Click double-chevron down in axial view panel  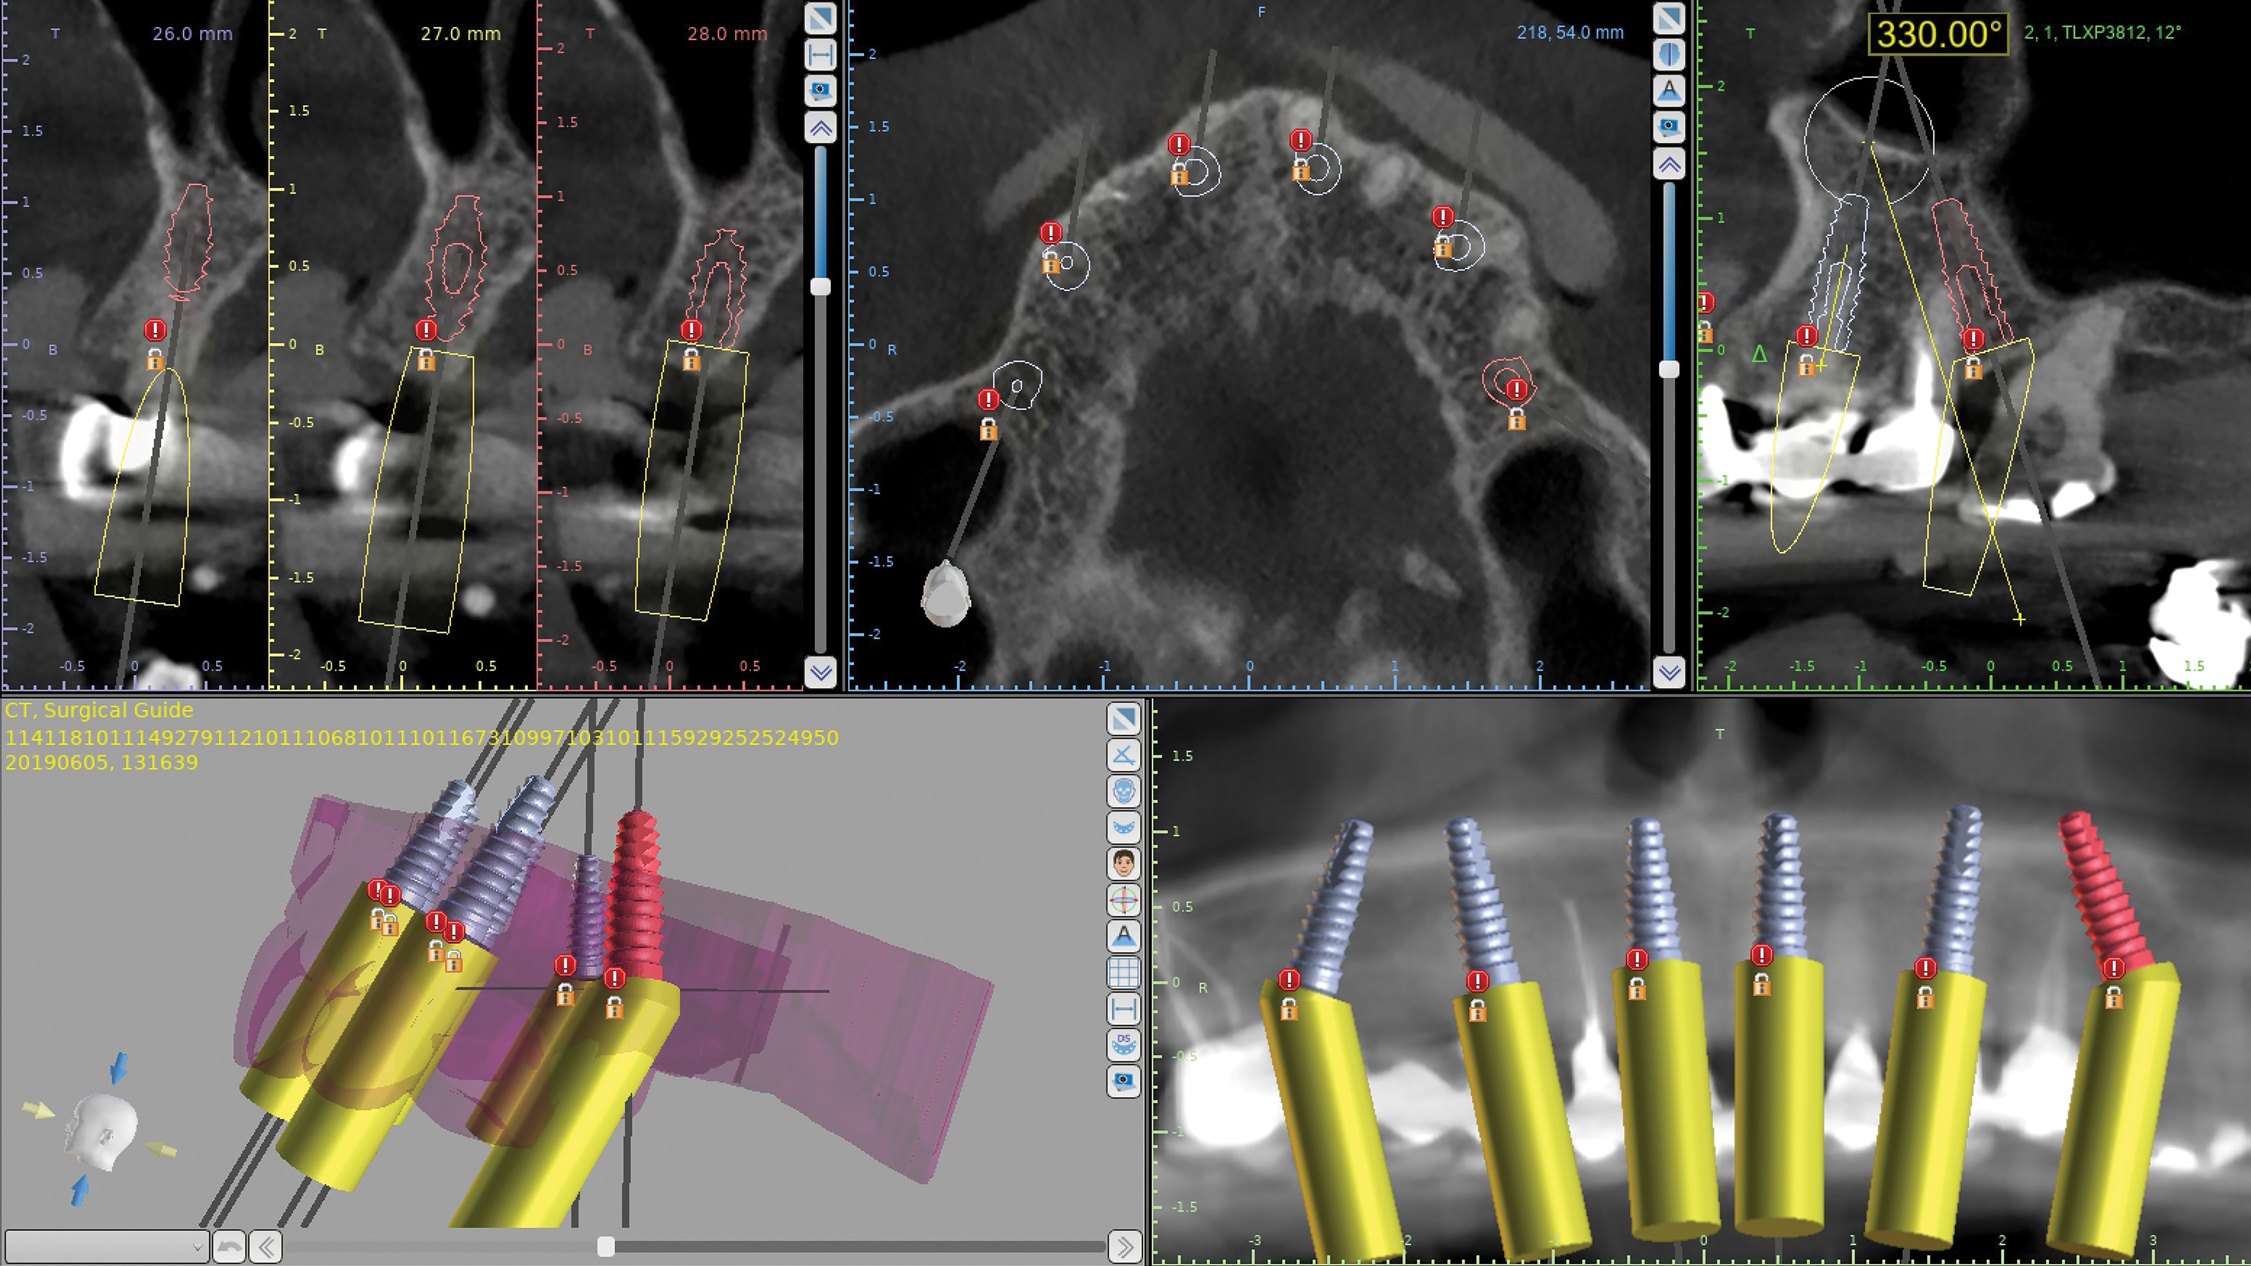1668,672
